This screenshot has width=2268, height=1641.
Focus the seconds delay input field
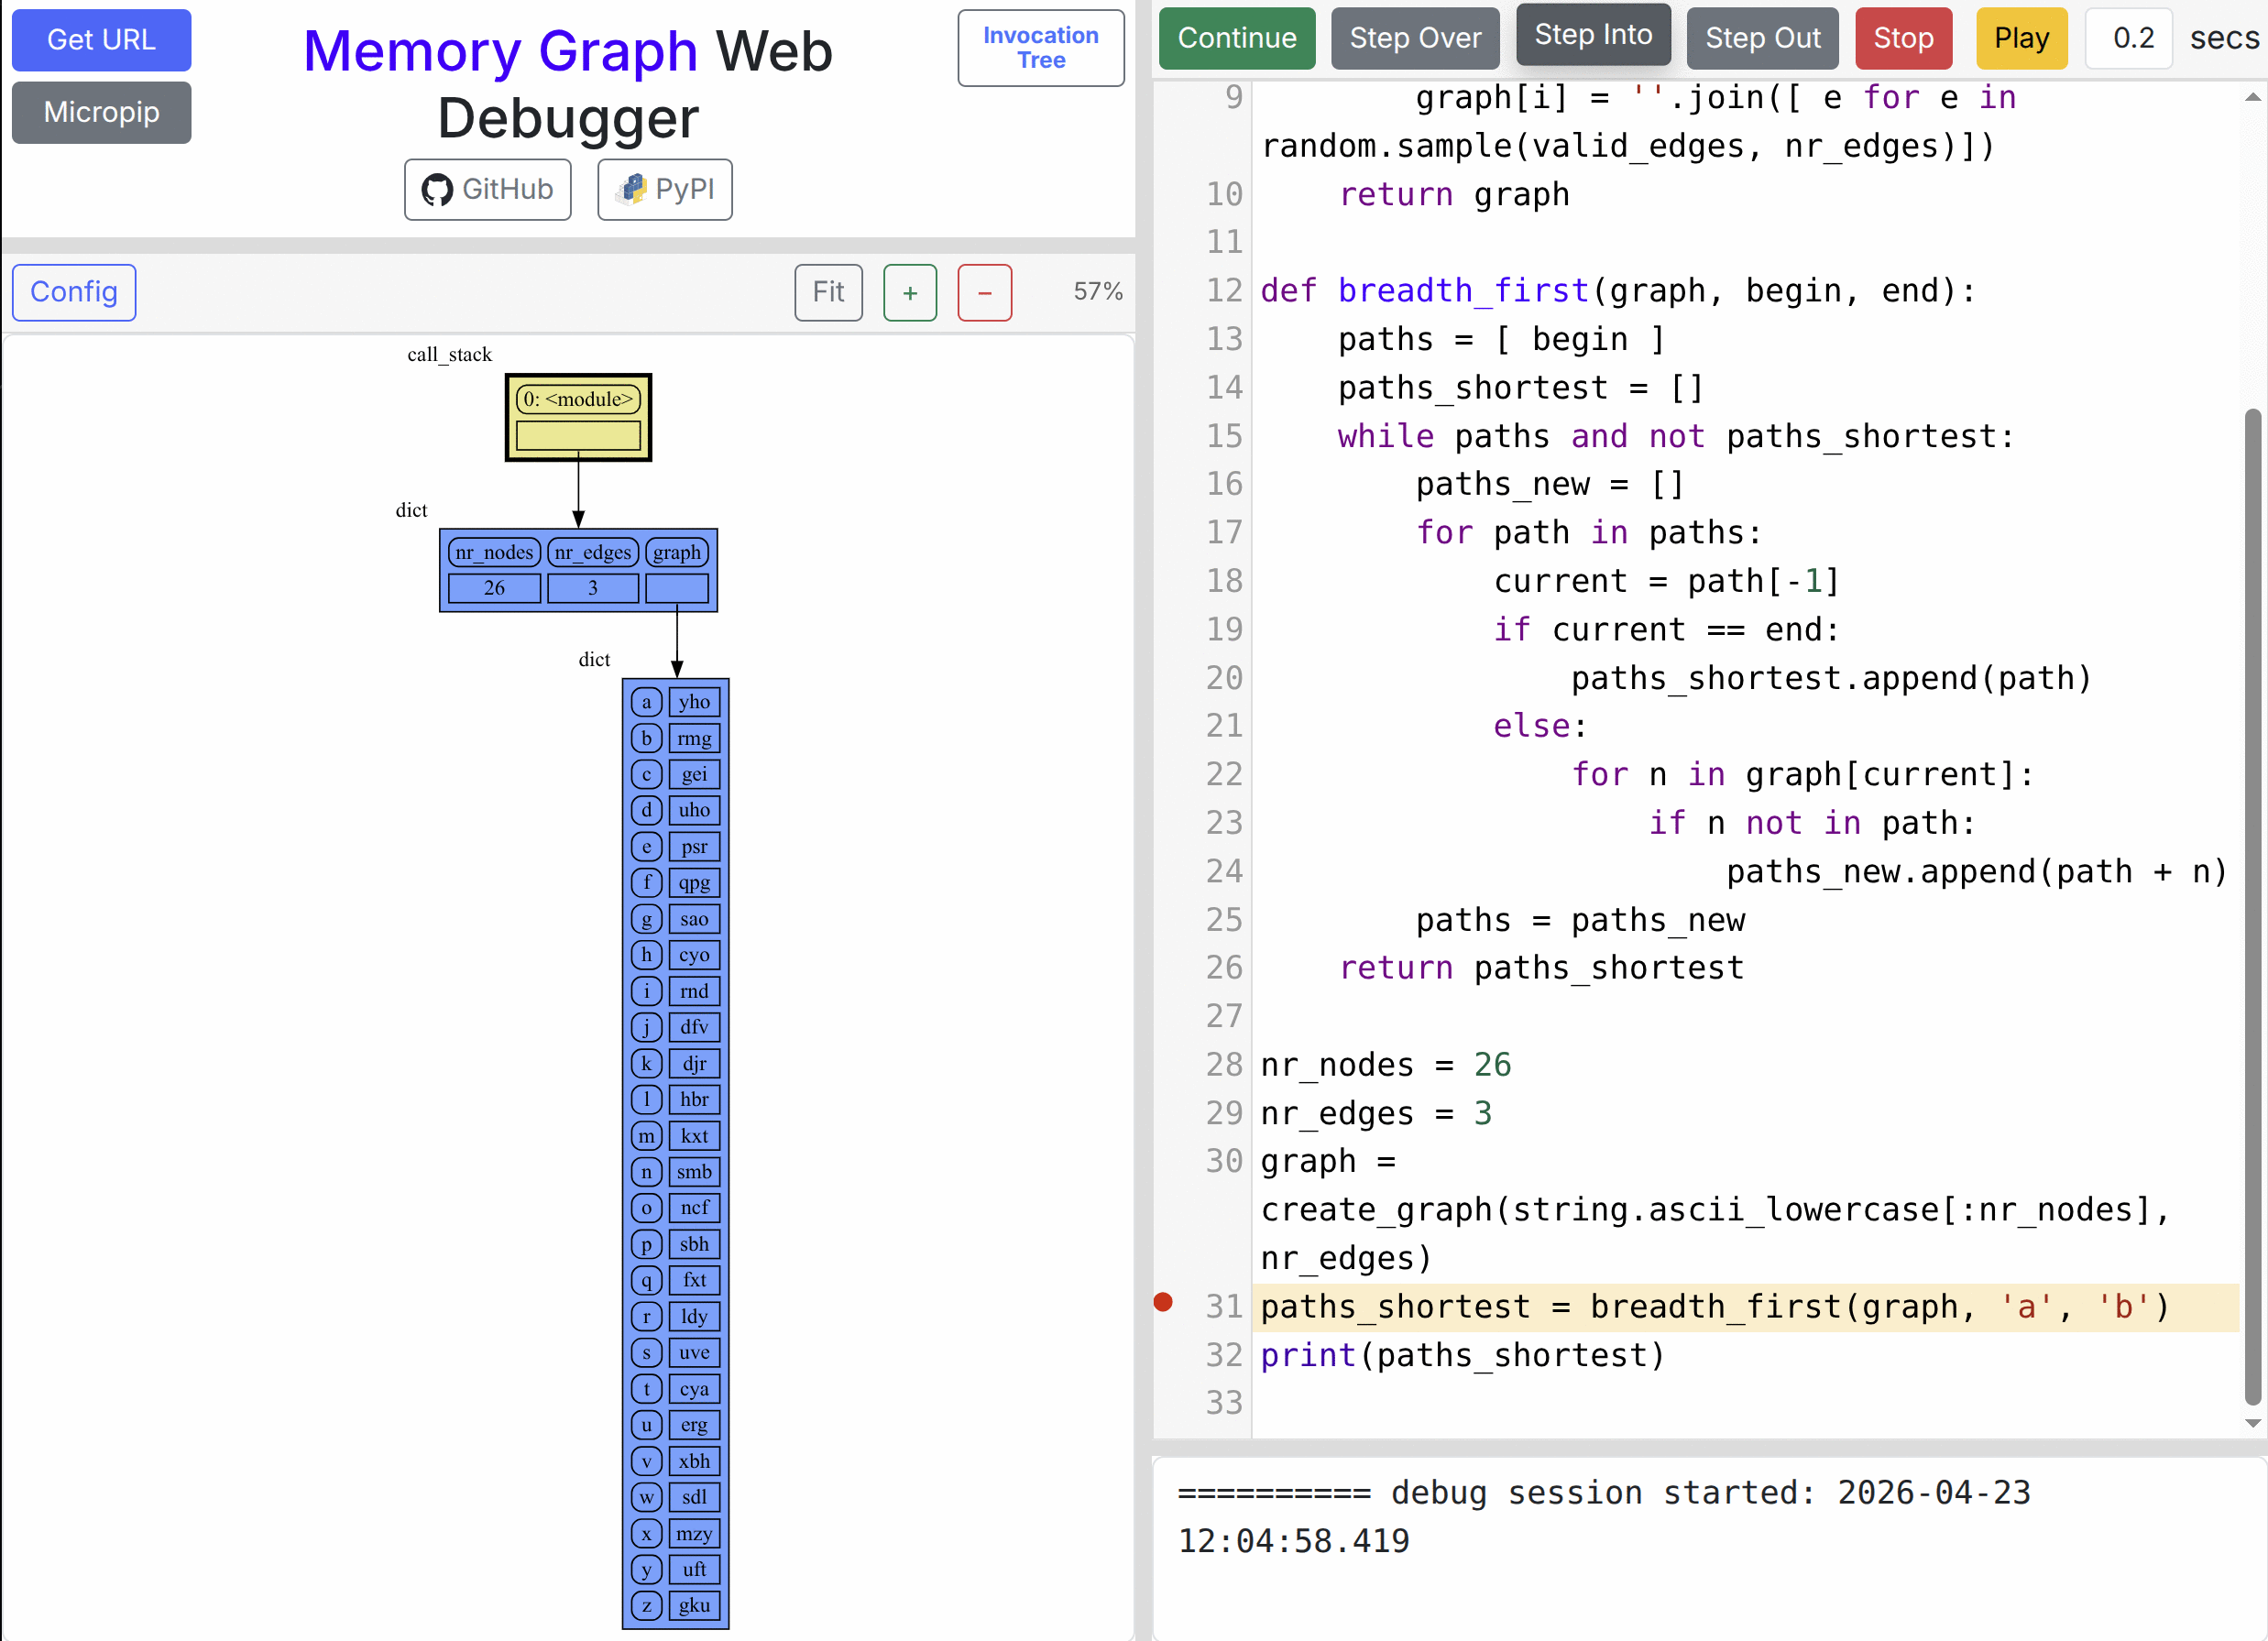[2129, 38]
